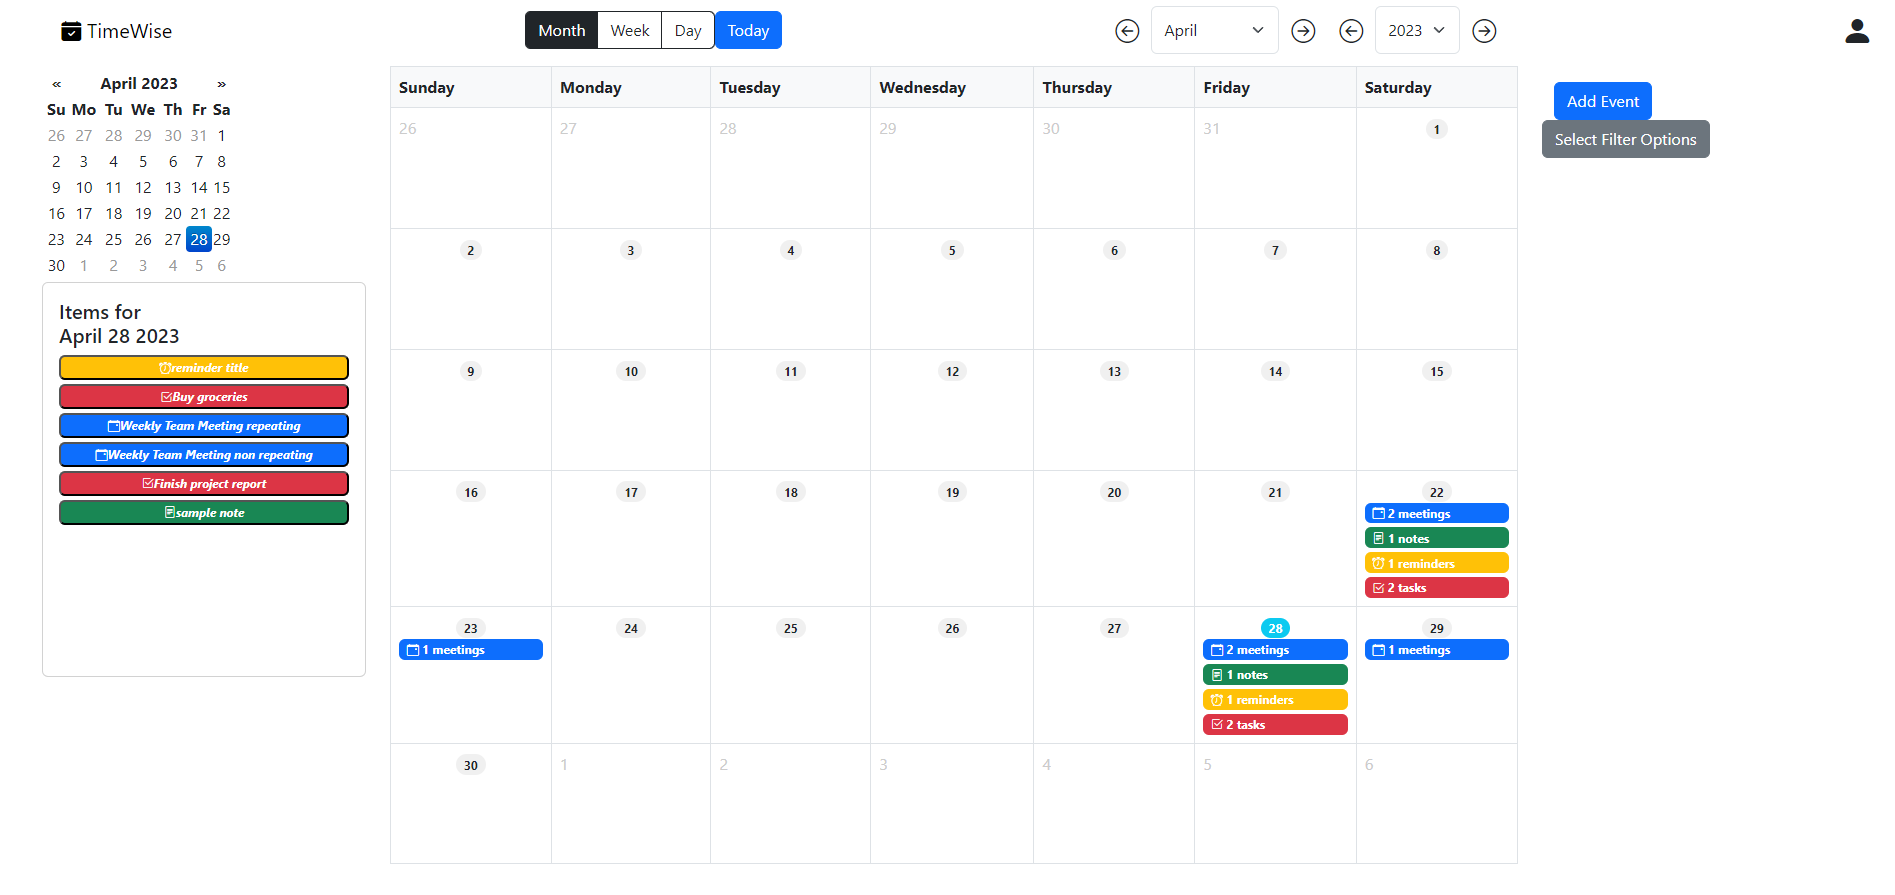The width and height of the screenshot is (1895, 895).
Task: Go to previous year with left arrow
Action: click(1351, 31)
